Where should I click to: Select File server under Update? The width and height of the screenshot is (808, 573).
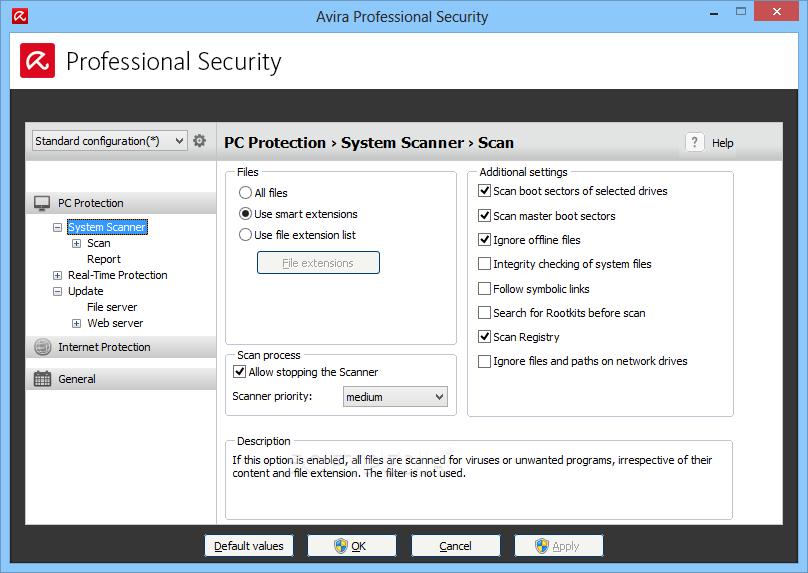point(112,307)
